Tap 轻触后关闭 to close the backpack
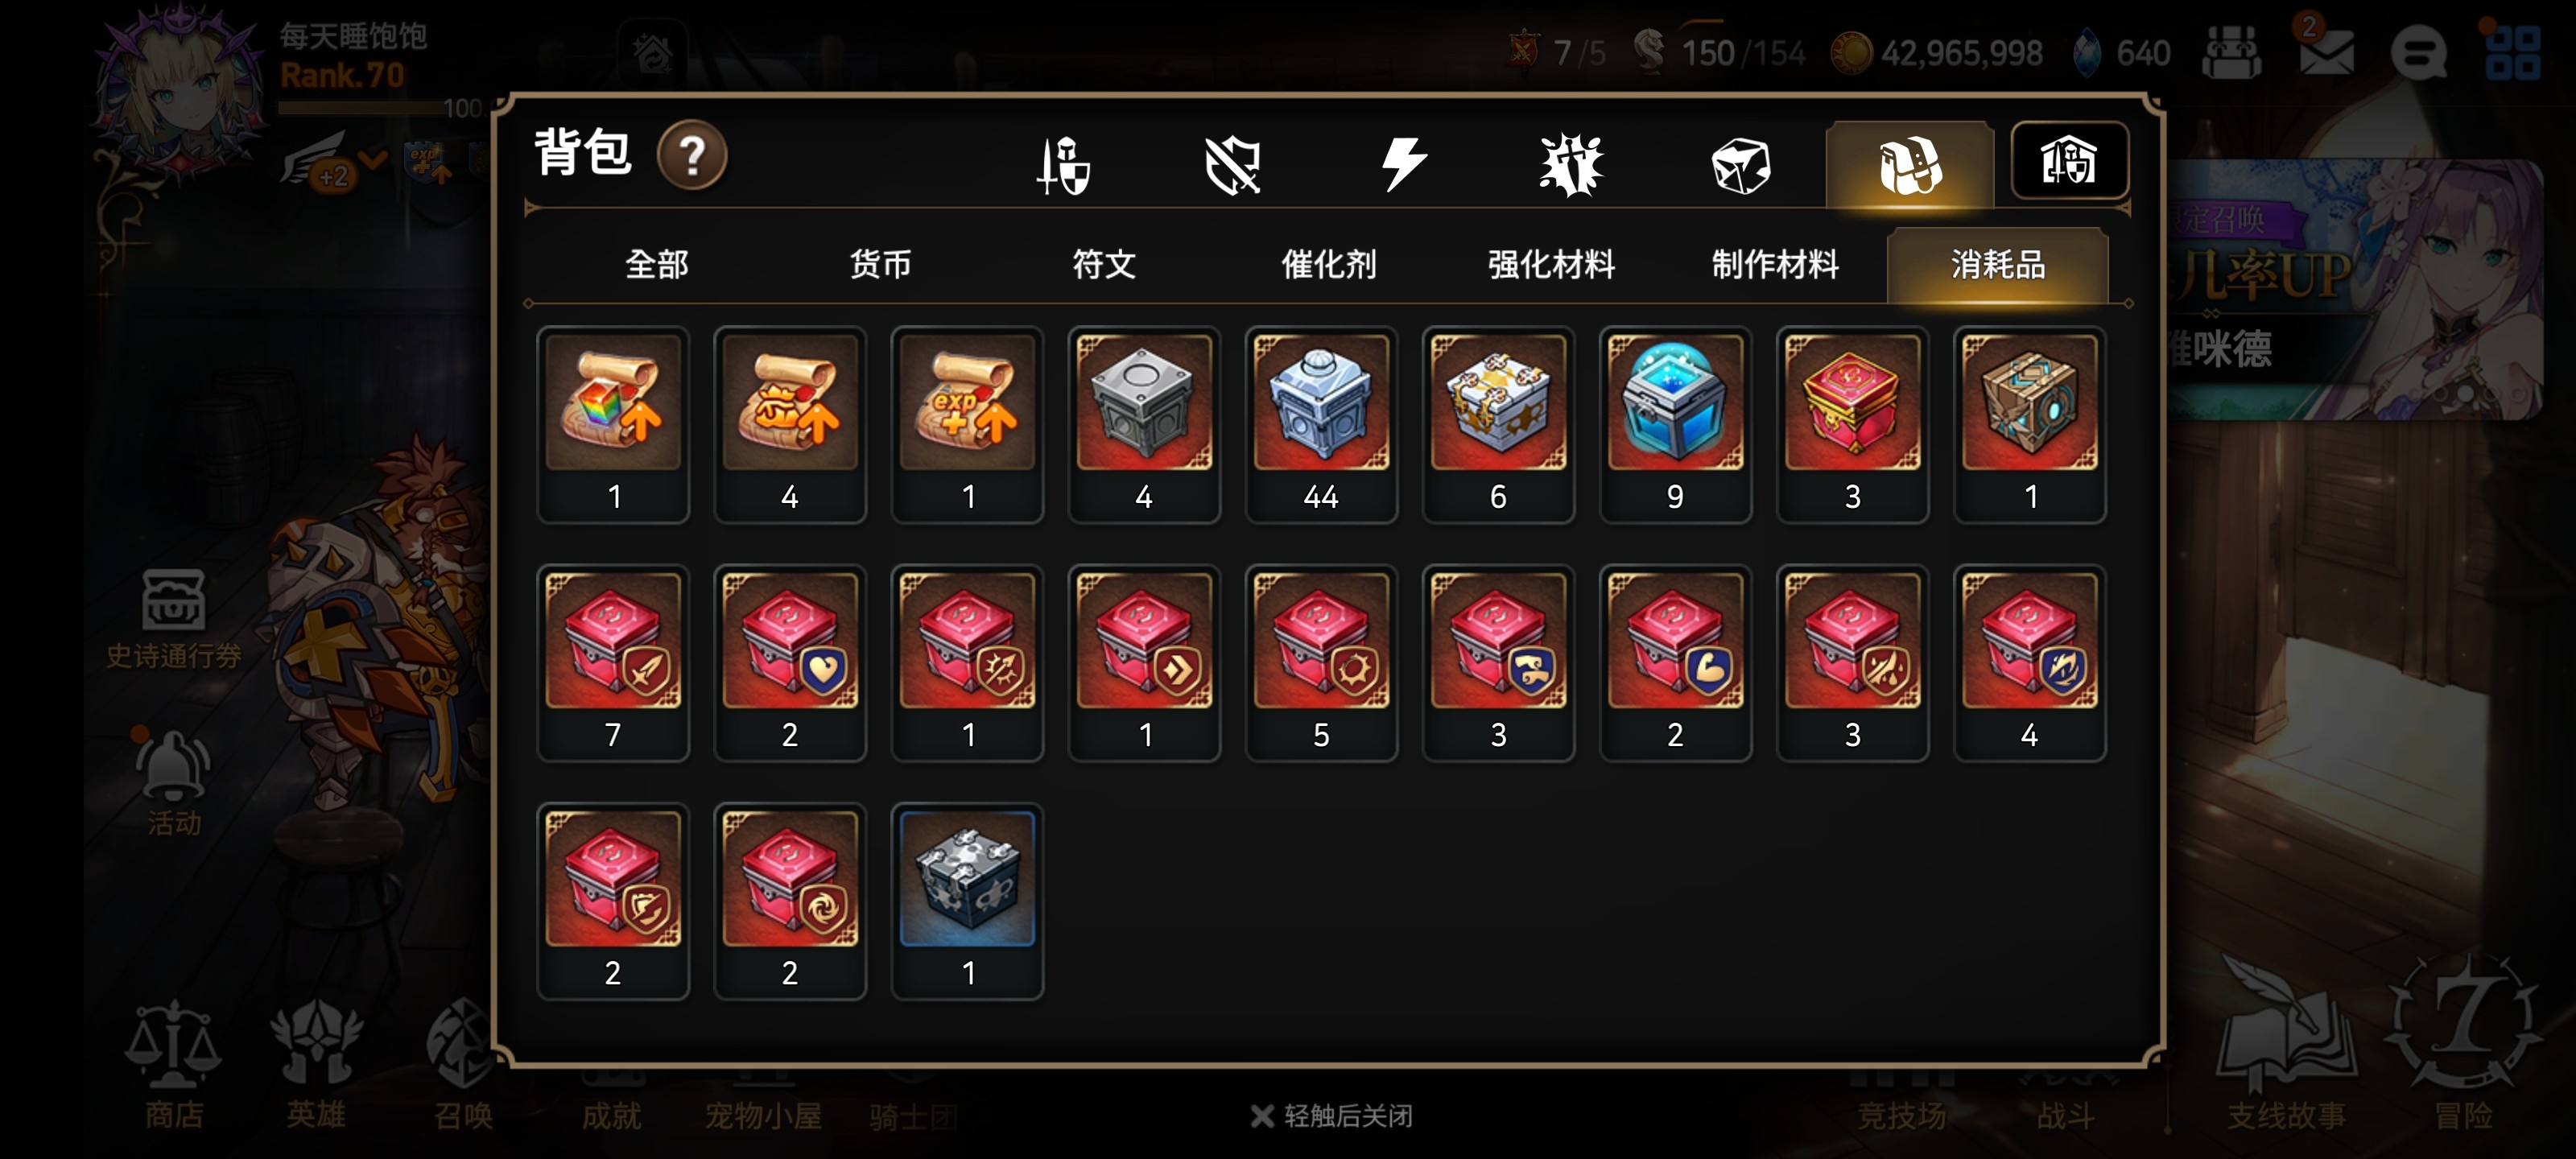Image resolution: width=2576 pixels, height=1159 pixels. [1331, 1116]
